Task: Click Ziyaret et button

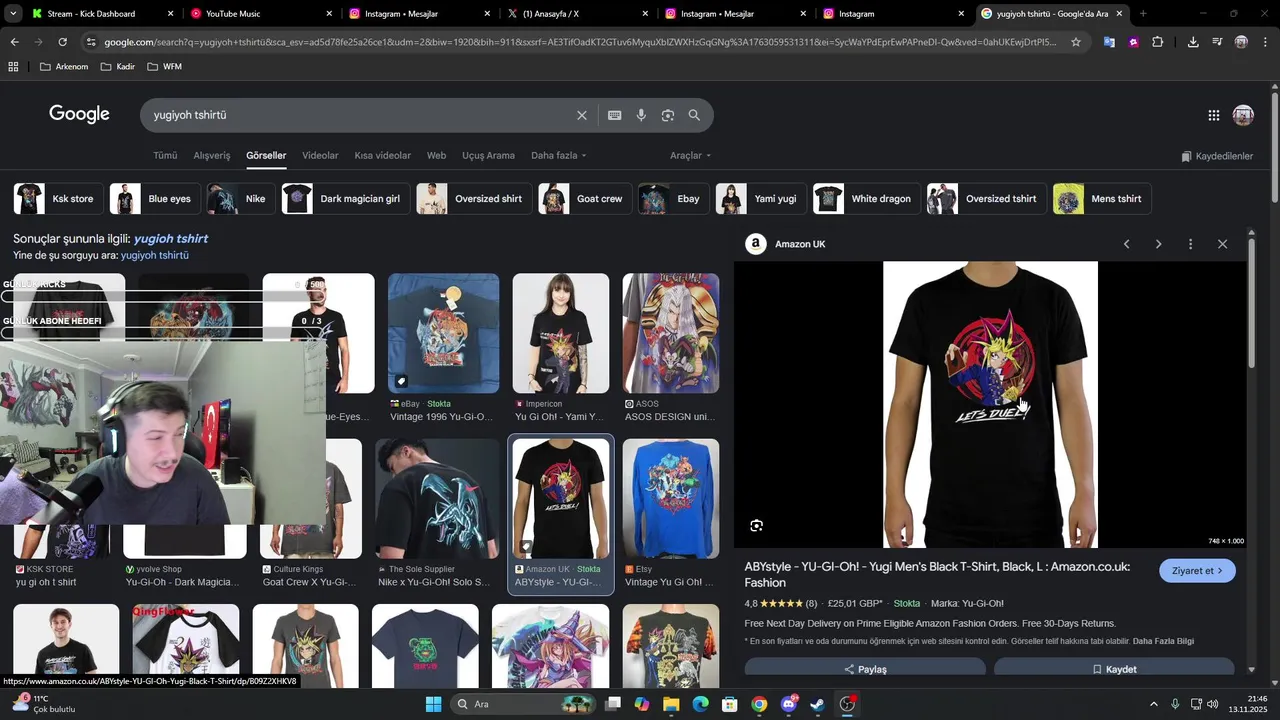Action: [x=1197, y=571]
